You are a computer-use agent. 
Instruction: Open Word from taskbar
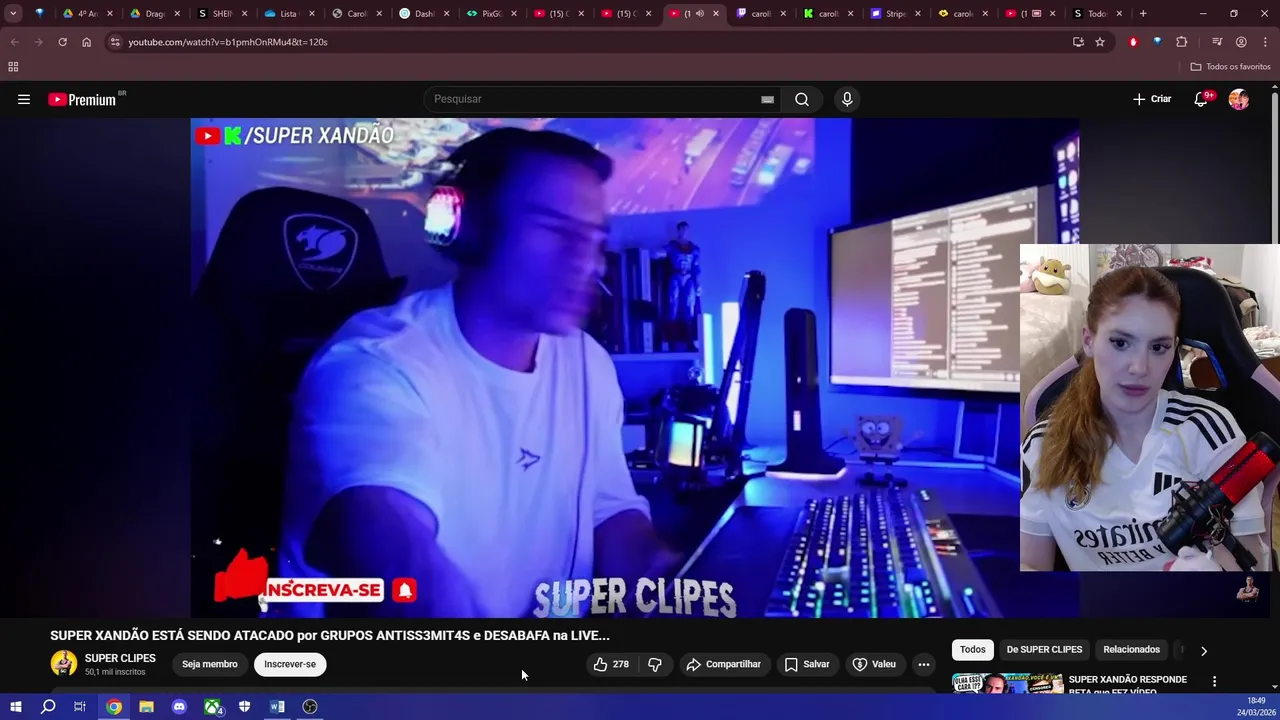click(x=277, y=707)
